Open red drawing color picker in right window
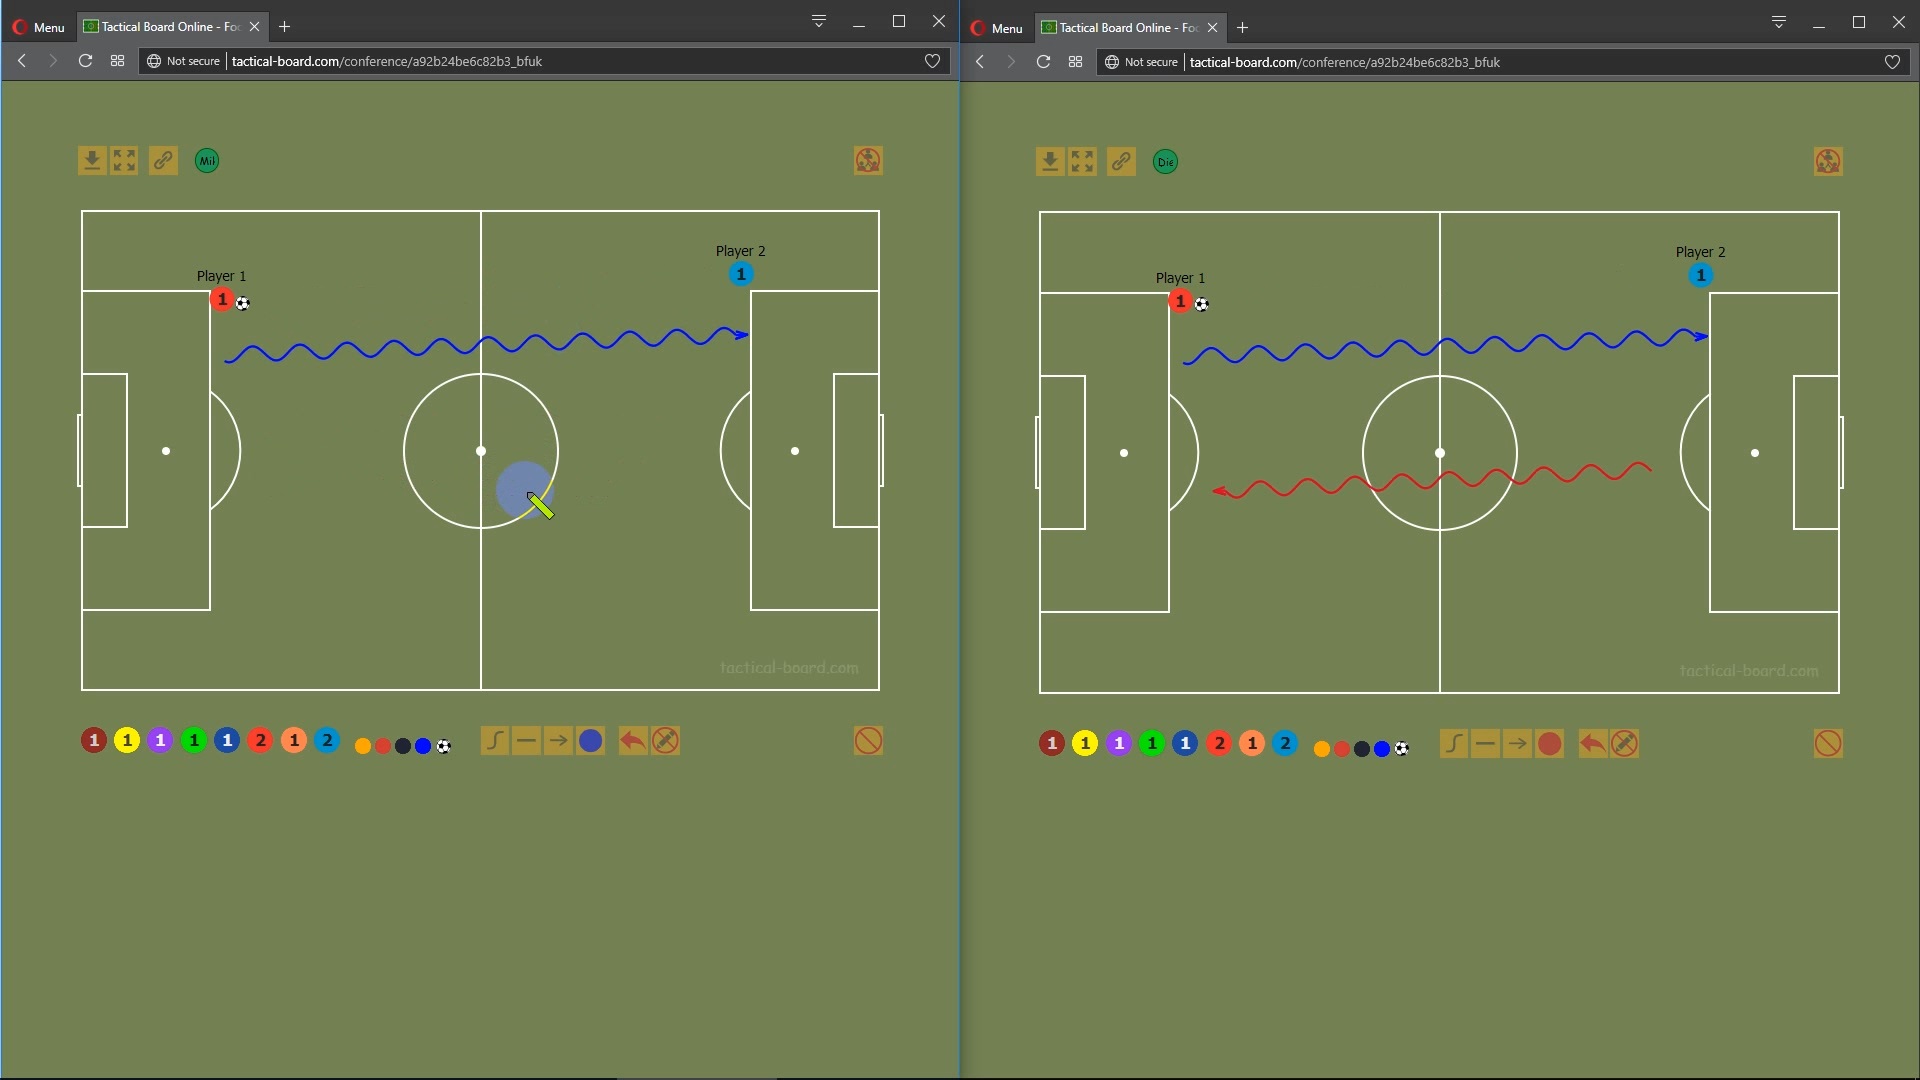This screenshot has height=1080, width=1920. coord(1550,744)
